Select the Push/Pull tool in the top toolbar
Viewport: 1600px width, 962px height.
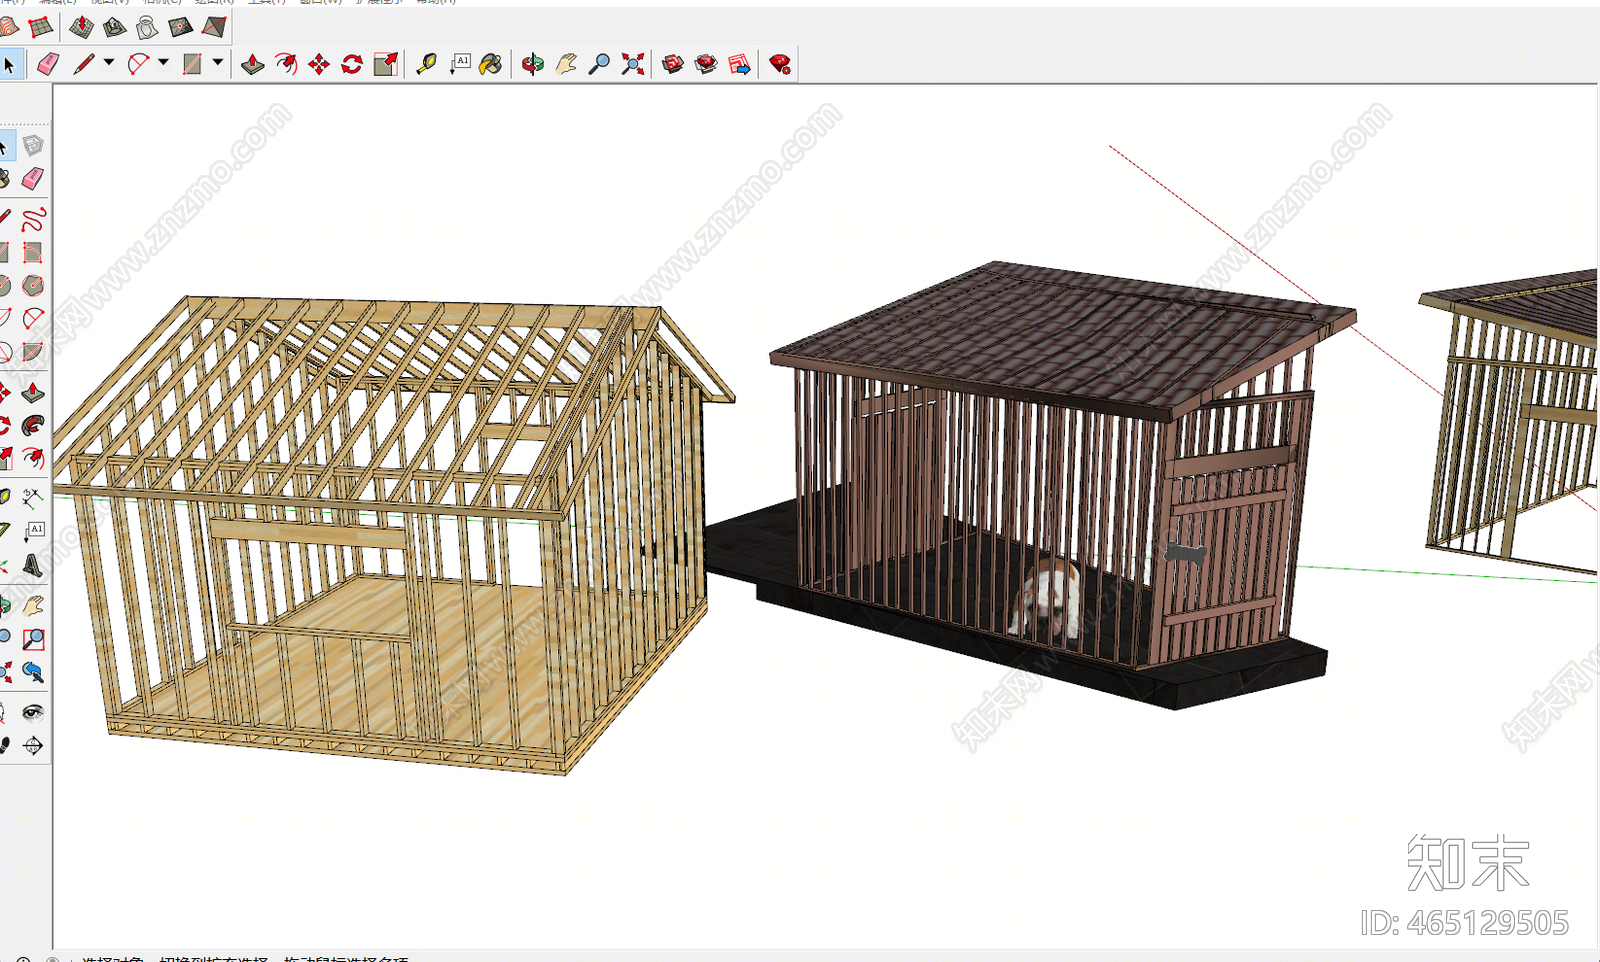coord(253,65)
